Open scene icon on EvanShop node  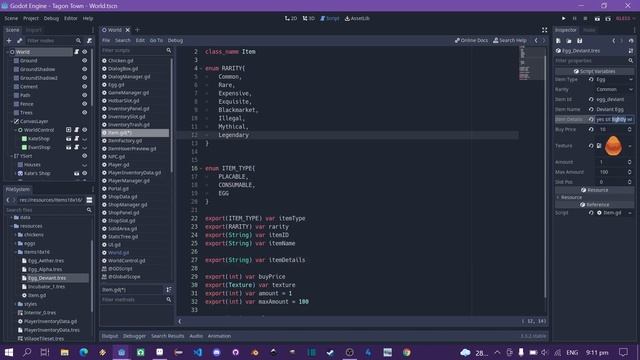pos(69,147)
